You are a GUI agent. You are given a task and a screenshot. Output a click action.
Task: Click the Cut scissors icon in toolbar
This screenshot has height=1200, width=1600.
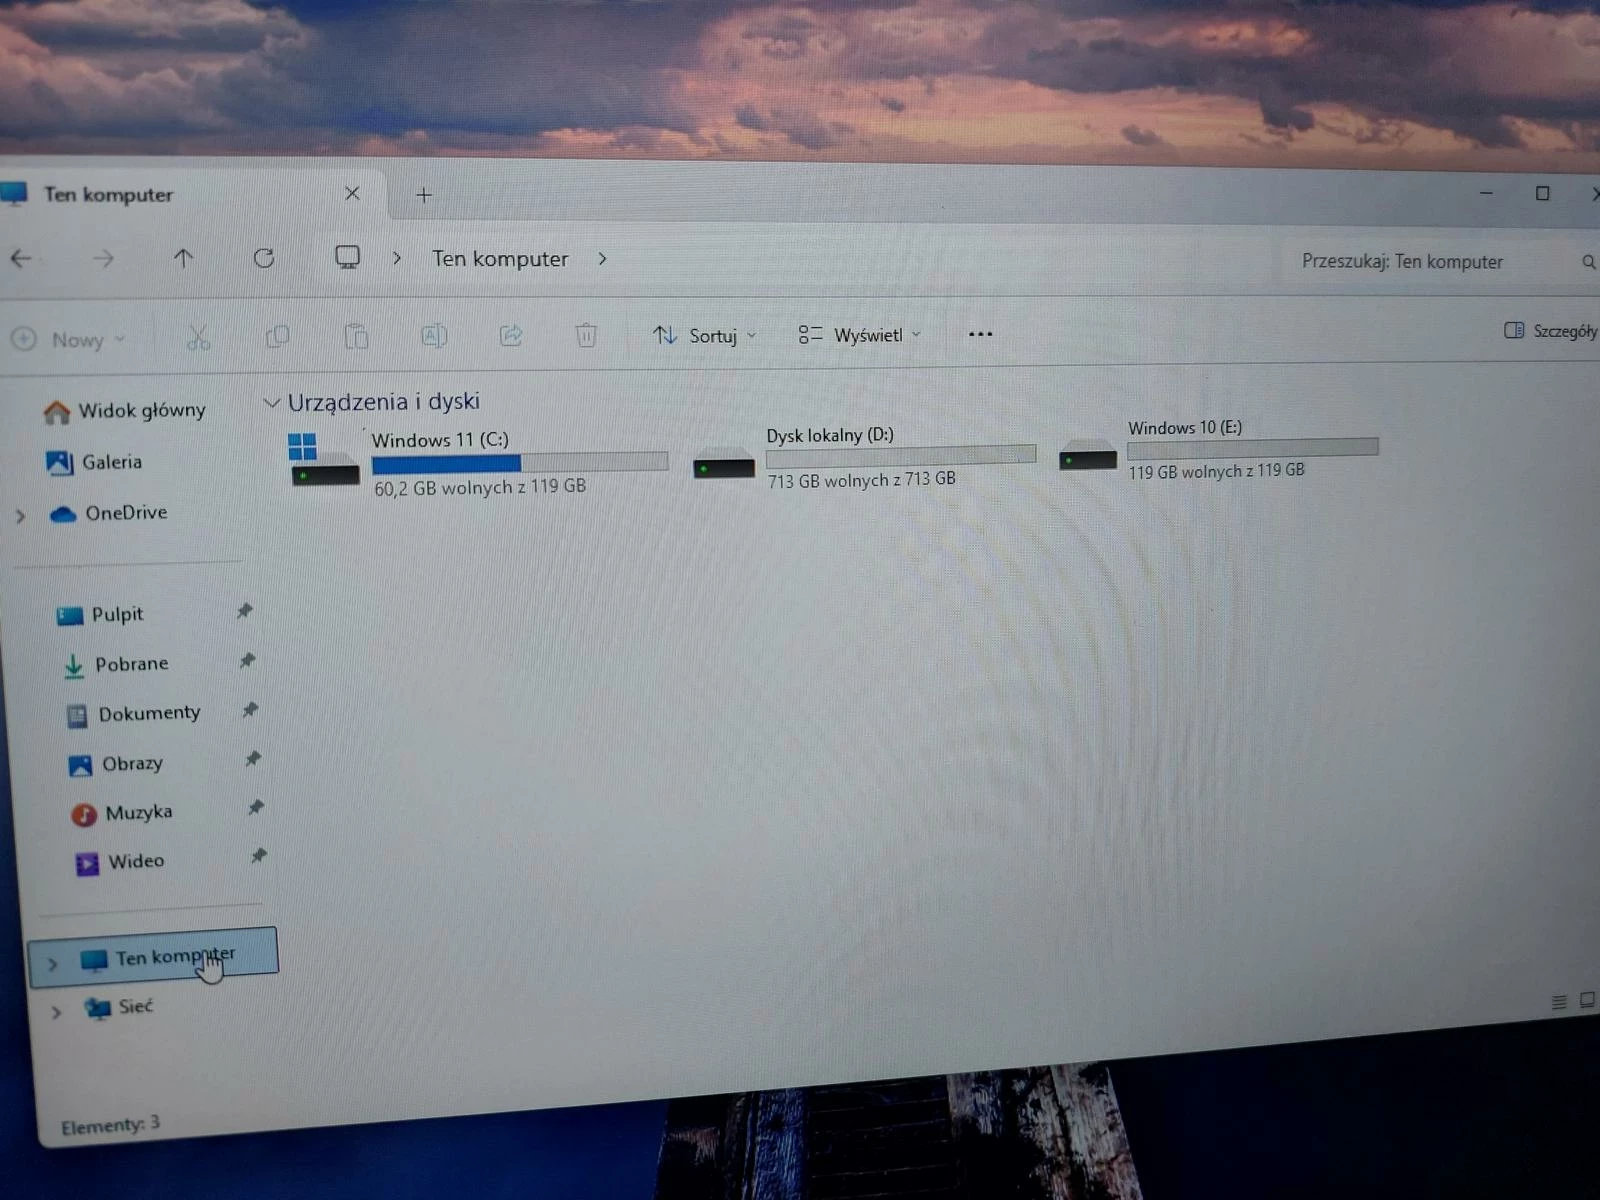click(198, 338)
